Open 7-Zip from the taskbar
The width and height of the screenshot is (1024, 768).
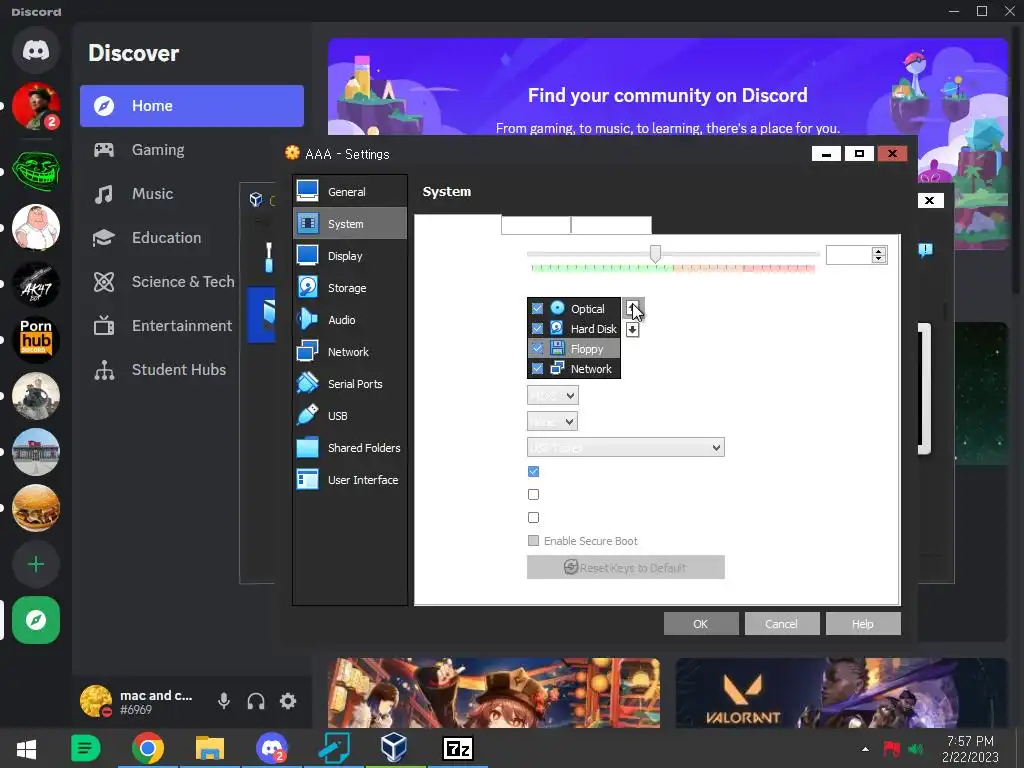tap(457, 748)
